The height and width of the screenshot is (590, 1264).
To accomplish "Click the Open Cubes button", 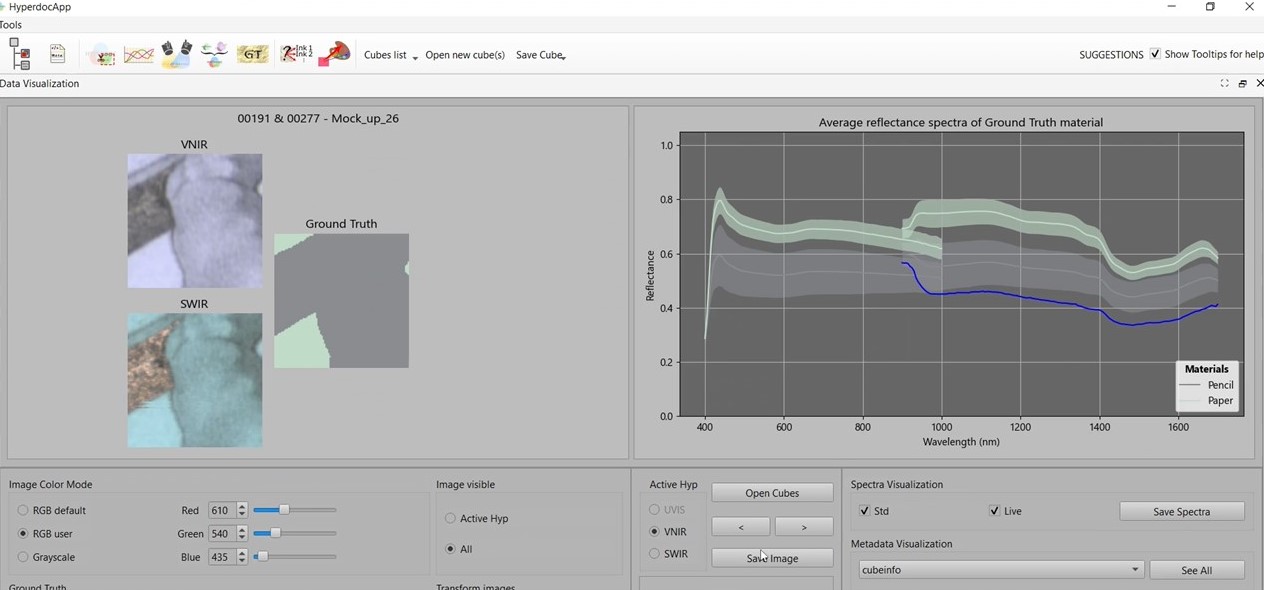I will (772, 493).
